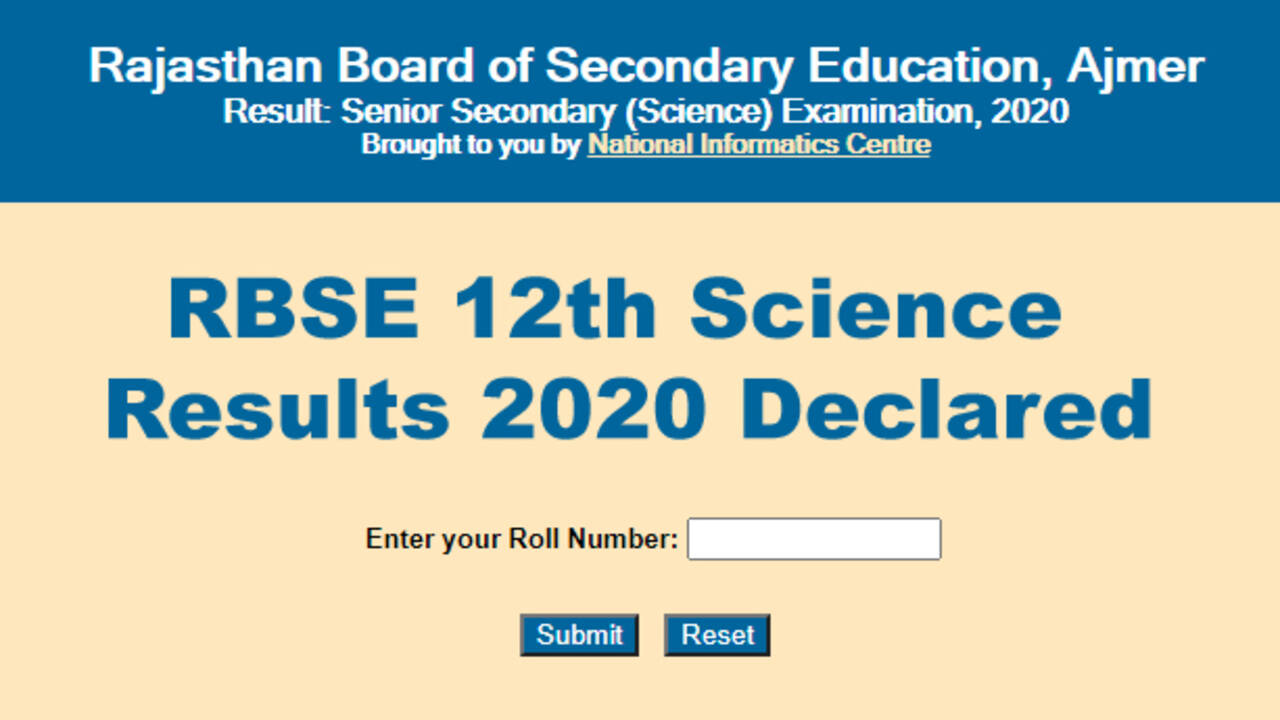Click the Roll Number input field
Image resolution: width=1280 pixels, height=720 pixels.
point(814,539)
